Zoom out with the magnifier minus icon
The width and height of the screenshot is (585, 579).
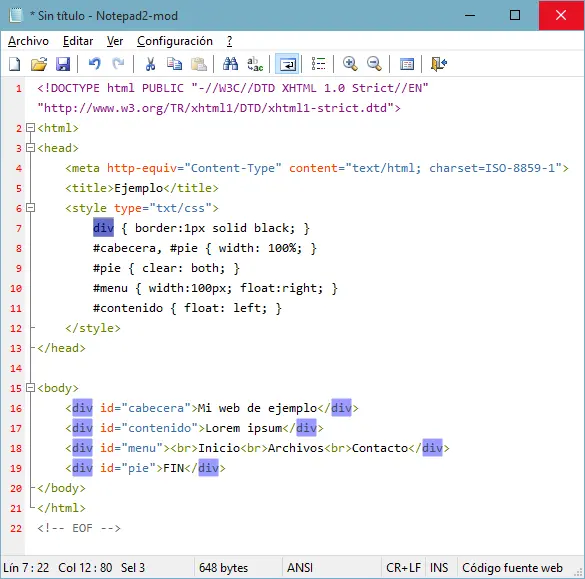[x=374, y=64]
